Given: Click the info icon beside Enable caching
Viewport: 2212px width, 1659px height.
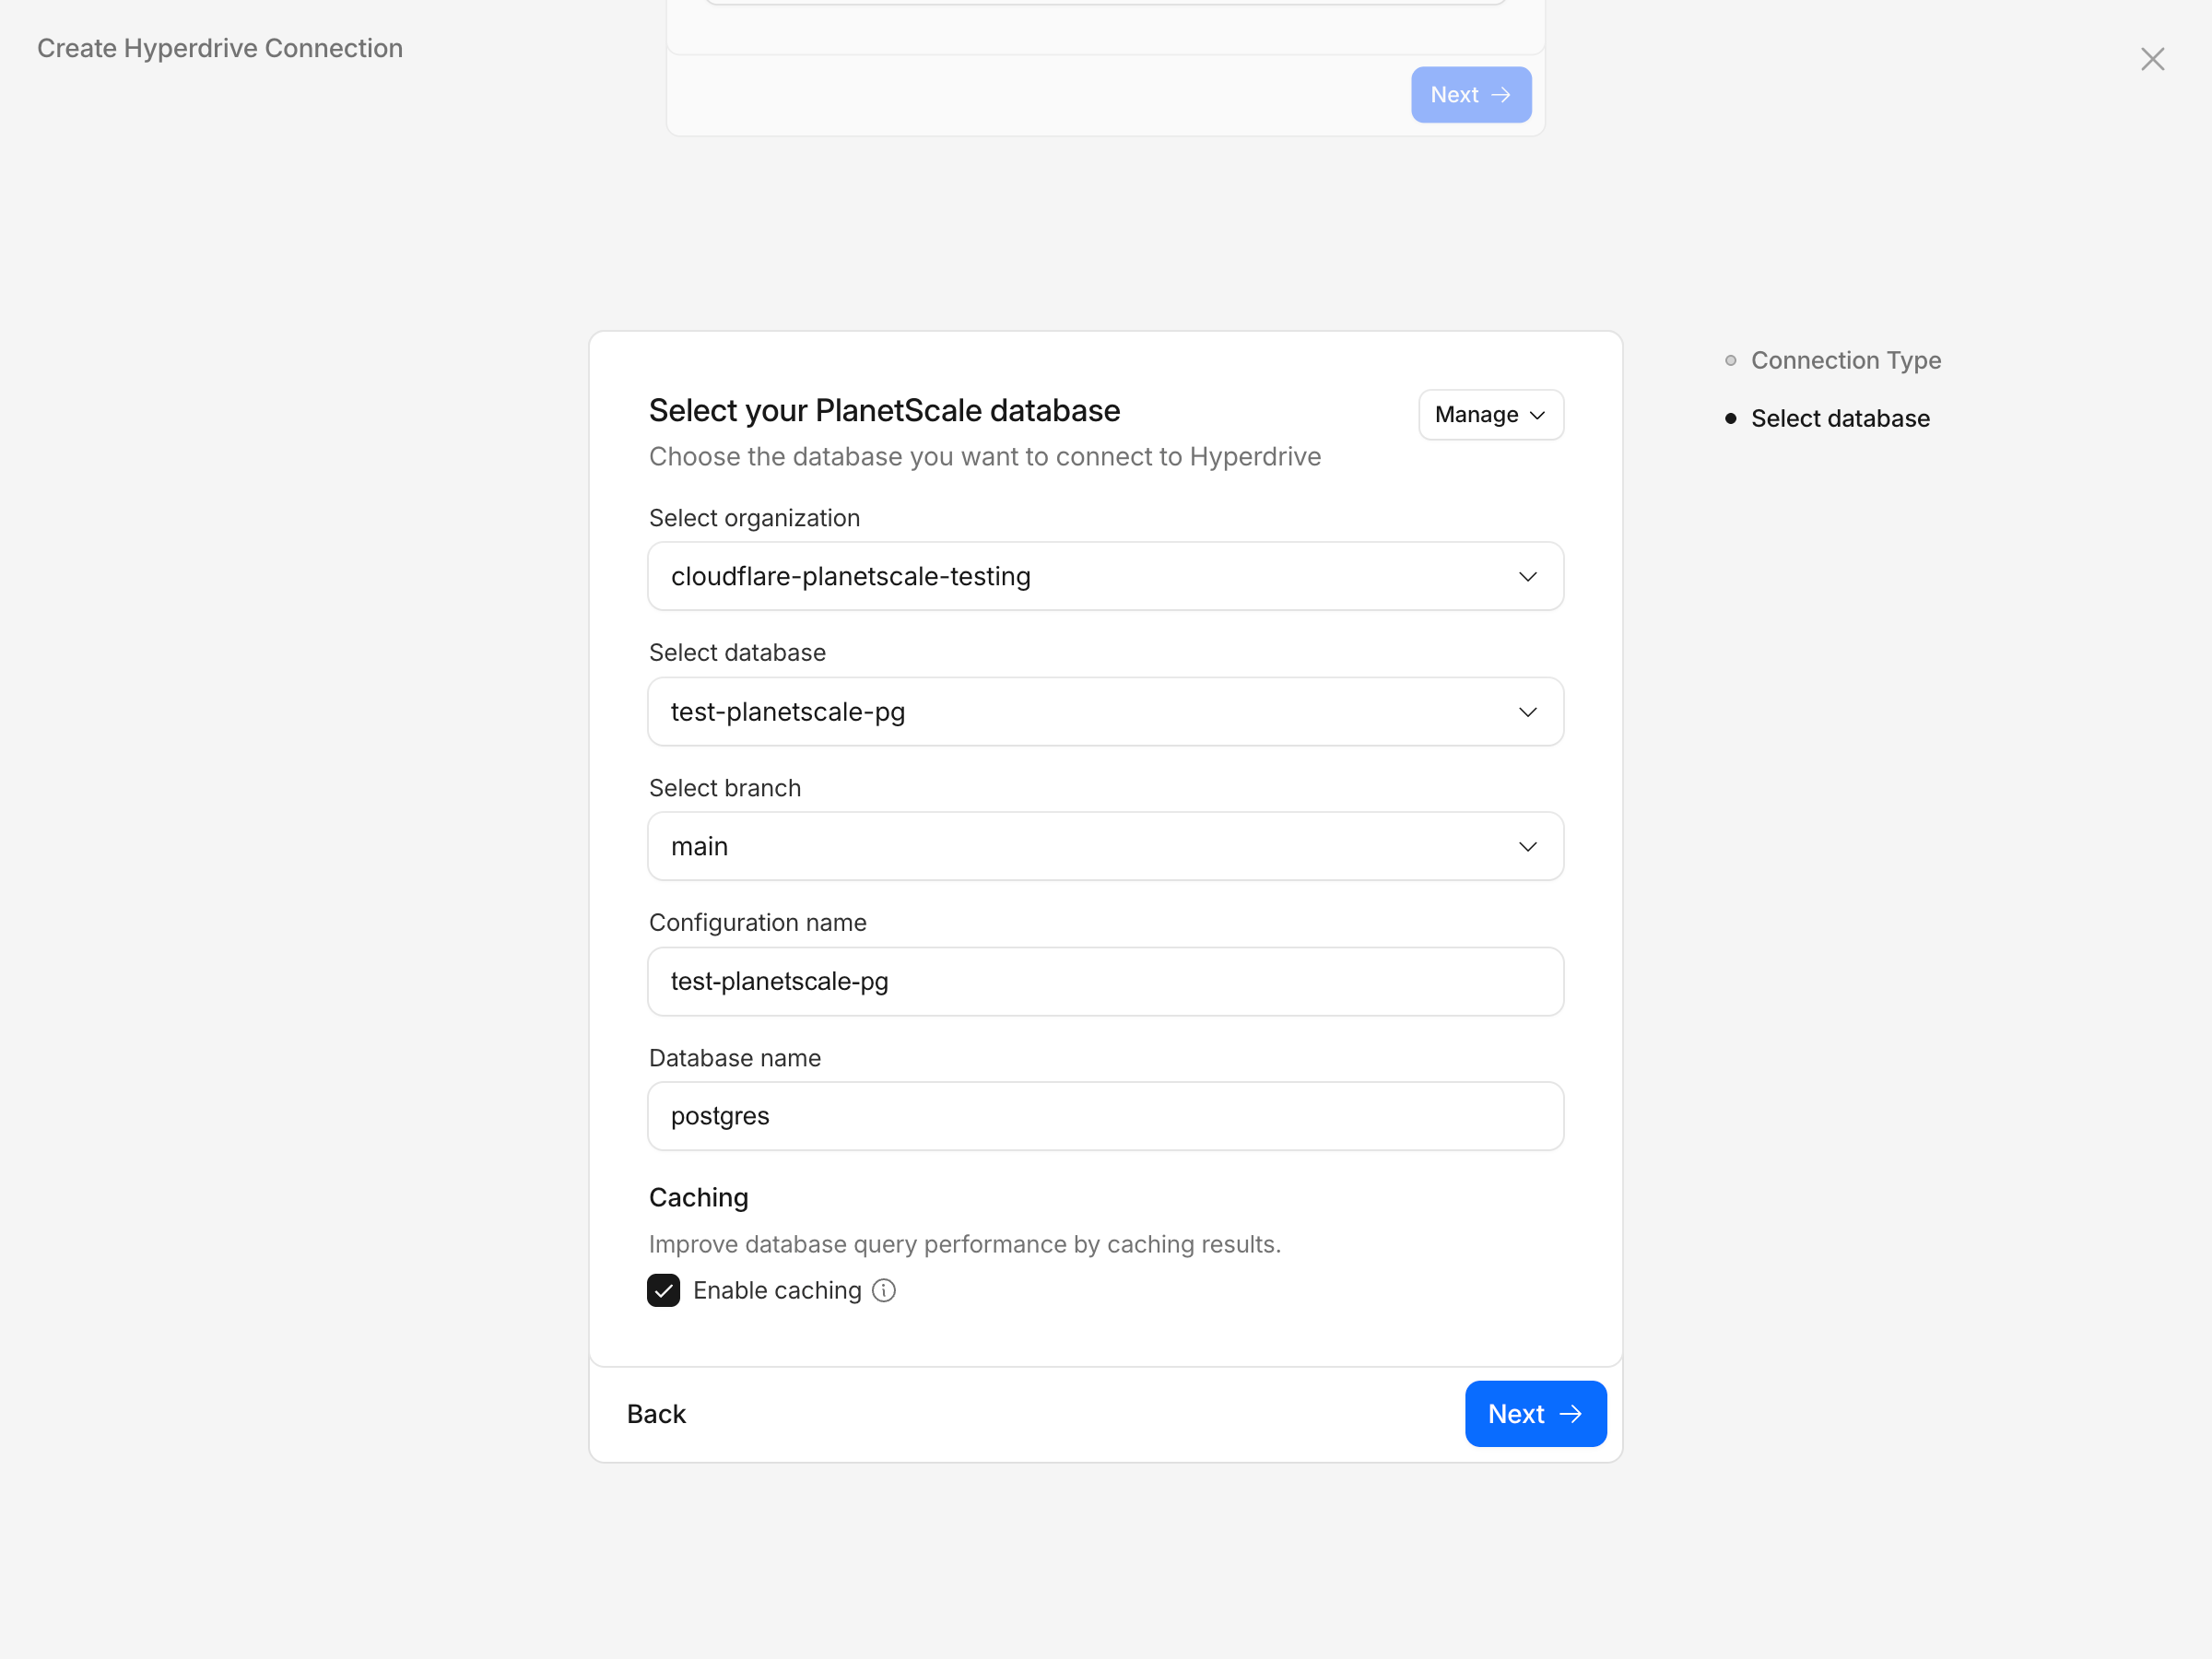Looking at the screenshot, I should pos(884,1290).
